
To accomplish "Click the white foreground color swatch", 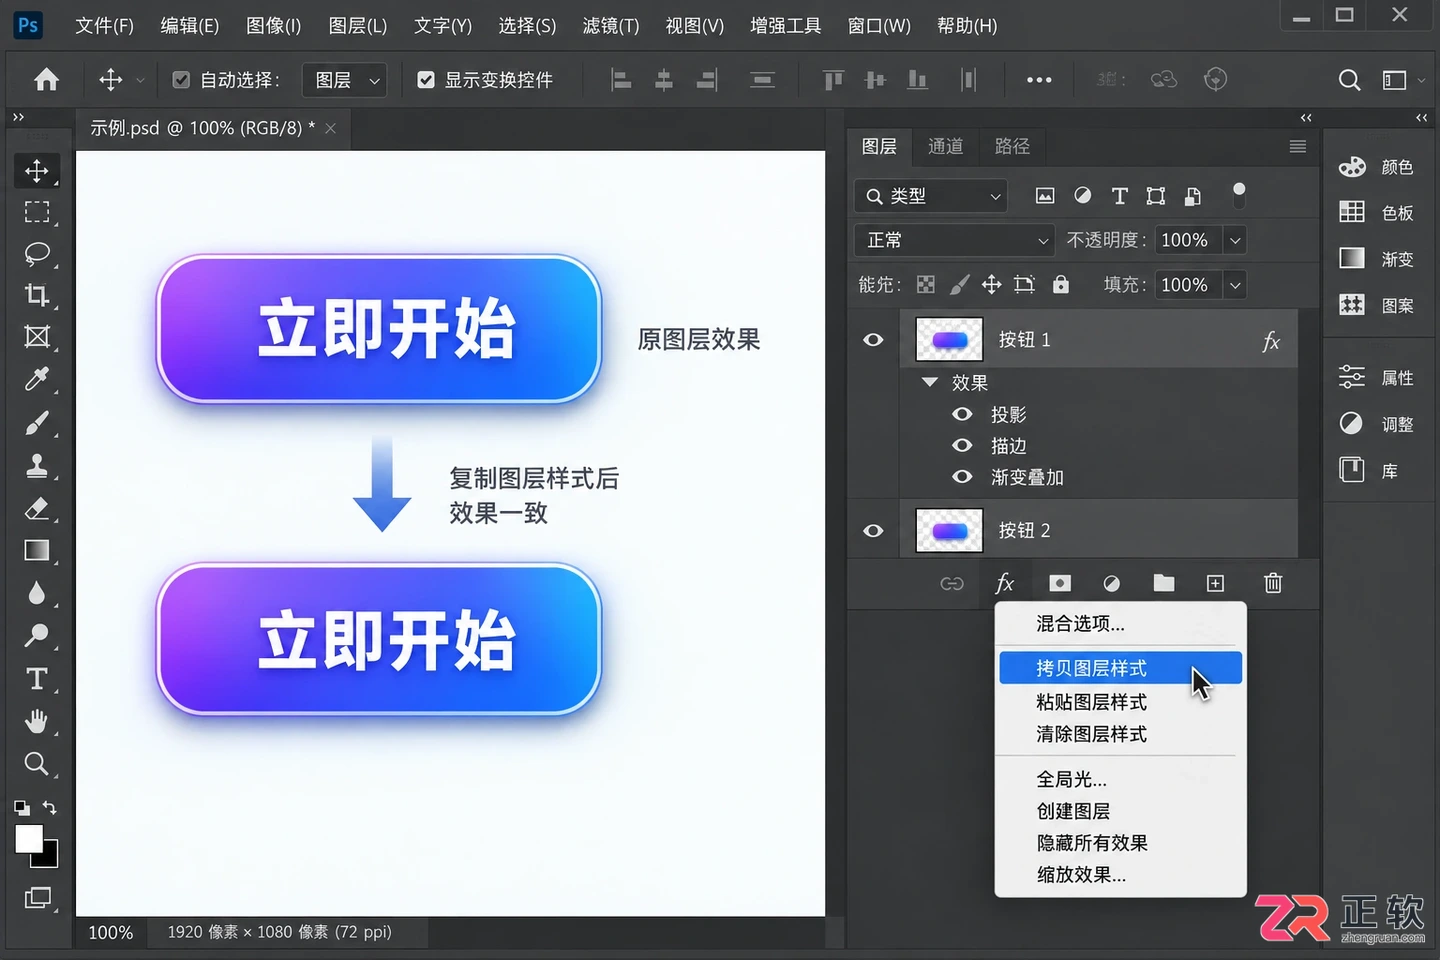I will 27,837.
